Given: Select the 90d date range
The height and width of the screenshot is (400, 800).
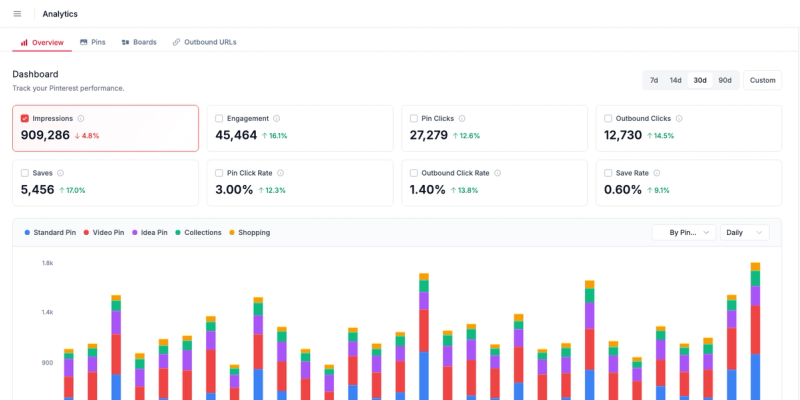Looking at the screenshot, I should coord(725,80).
